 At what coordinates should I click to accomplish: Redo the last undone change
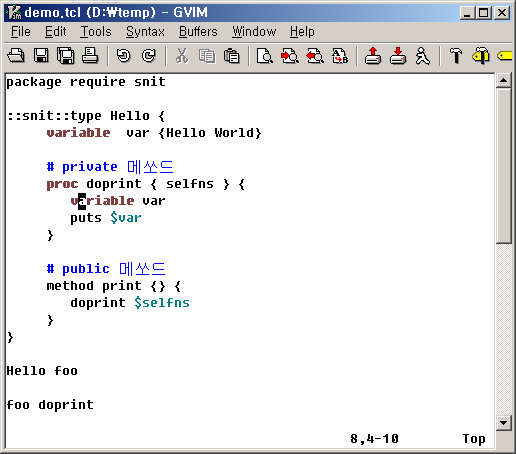(148, 55)
